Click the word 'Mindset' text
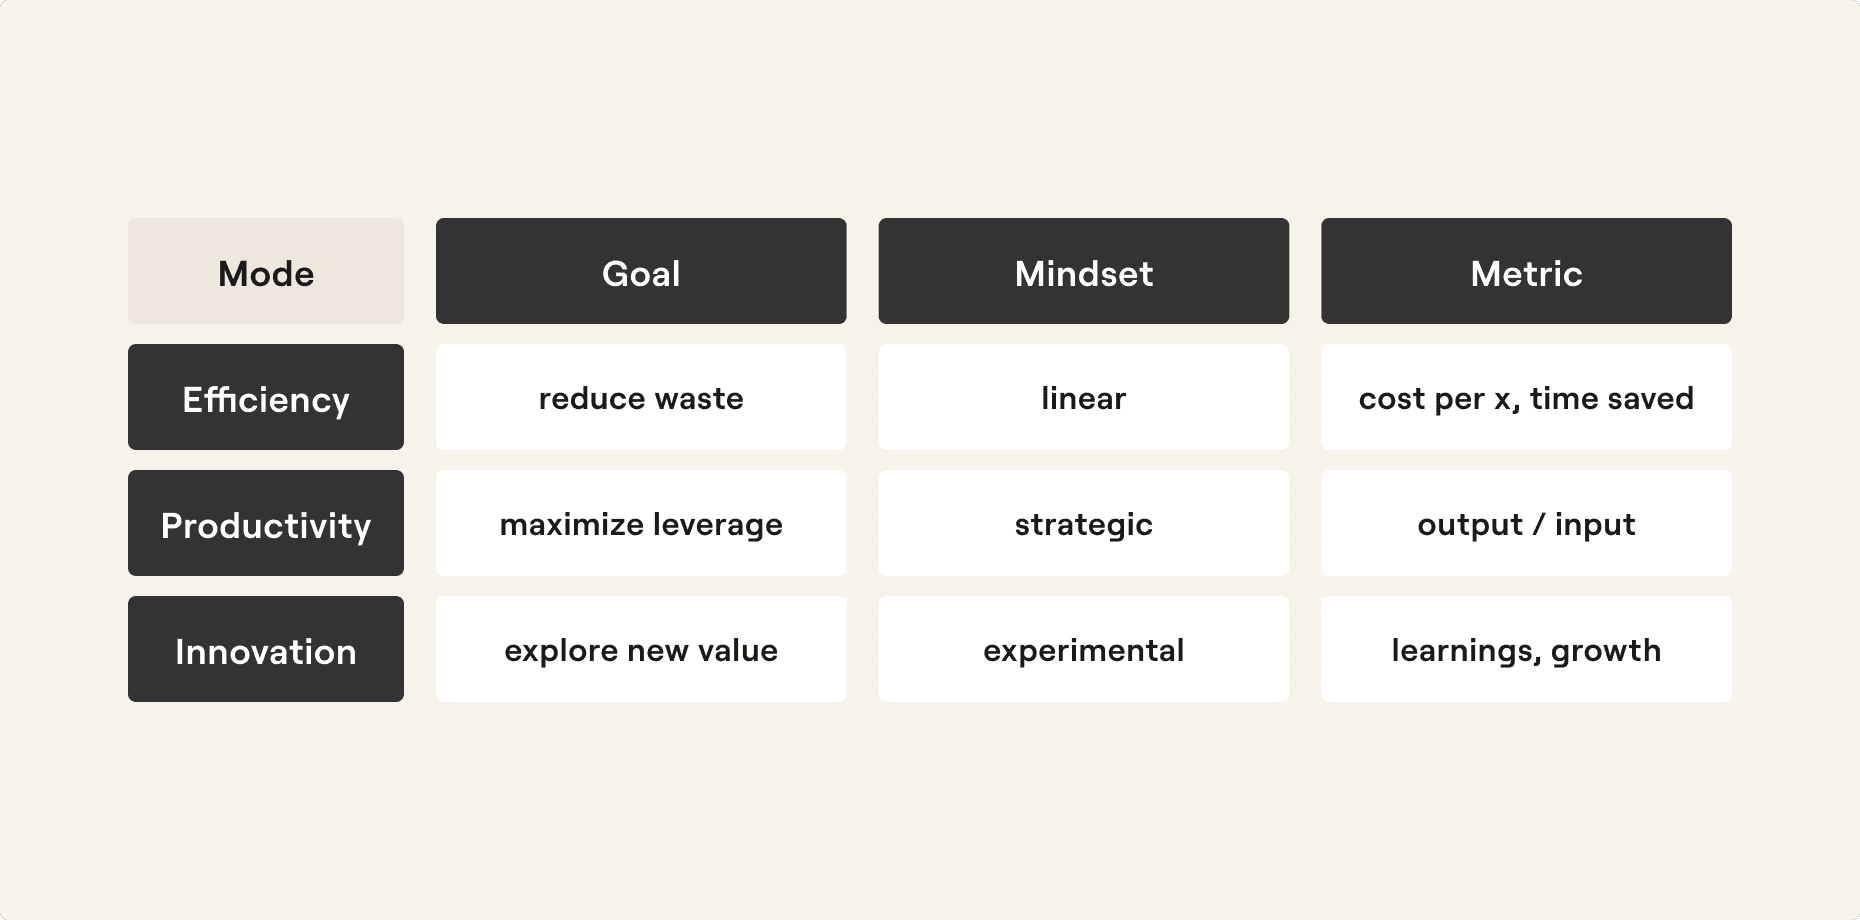Image resolution: width=1860 pixels, height=920 pixels. coord(1084,274)
